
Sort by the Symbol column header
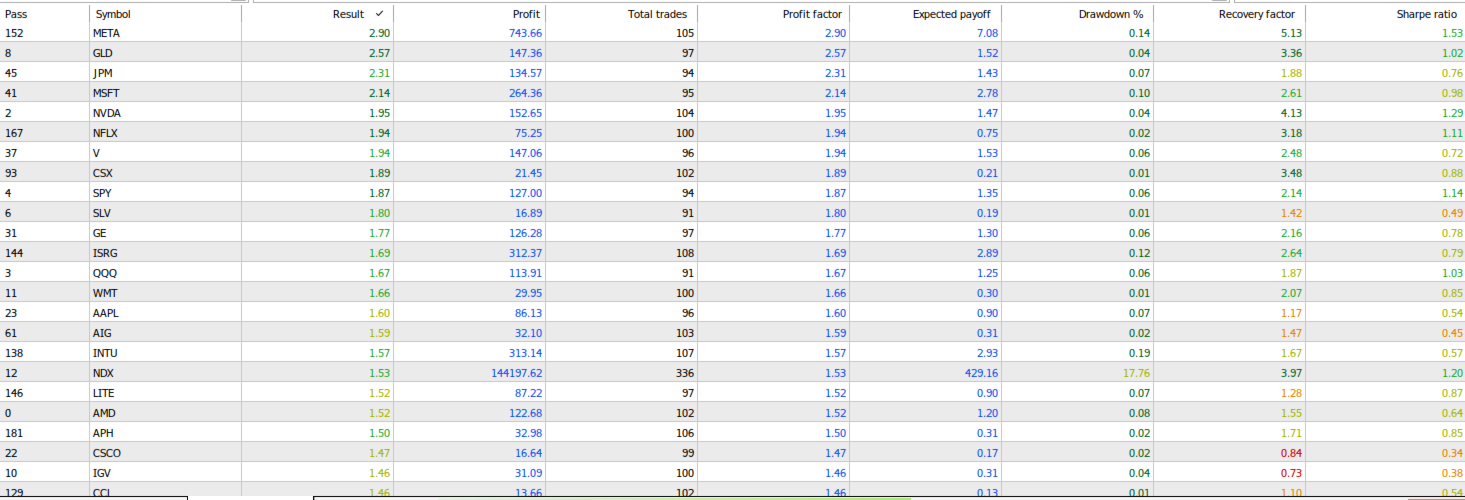pyautogui.click(x=165, y=14)
